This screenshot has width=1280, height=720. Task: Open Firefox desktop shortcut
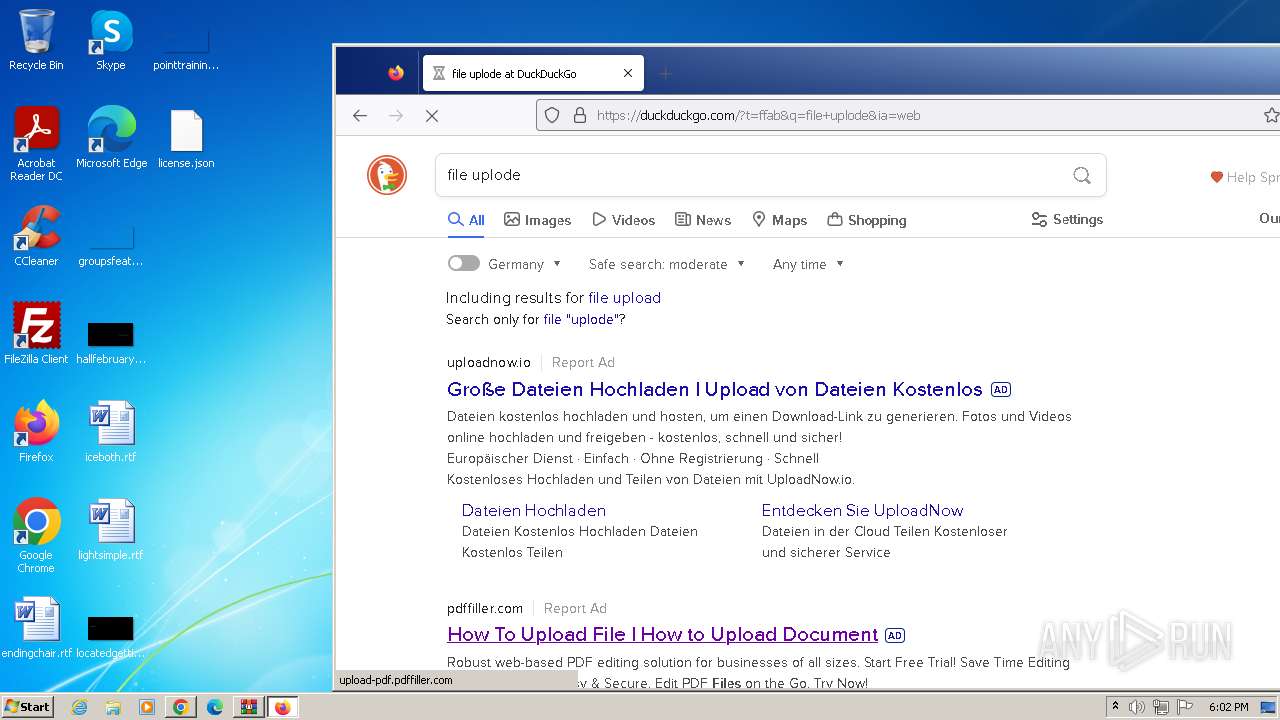36,432
